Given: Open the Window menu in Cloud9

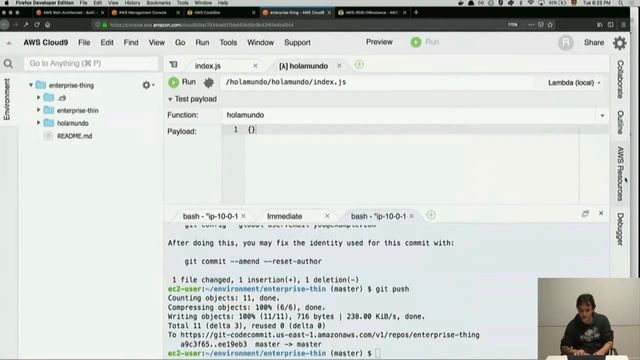Looking at the screenshot, I should [260, 42].
